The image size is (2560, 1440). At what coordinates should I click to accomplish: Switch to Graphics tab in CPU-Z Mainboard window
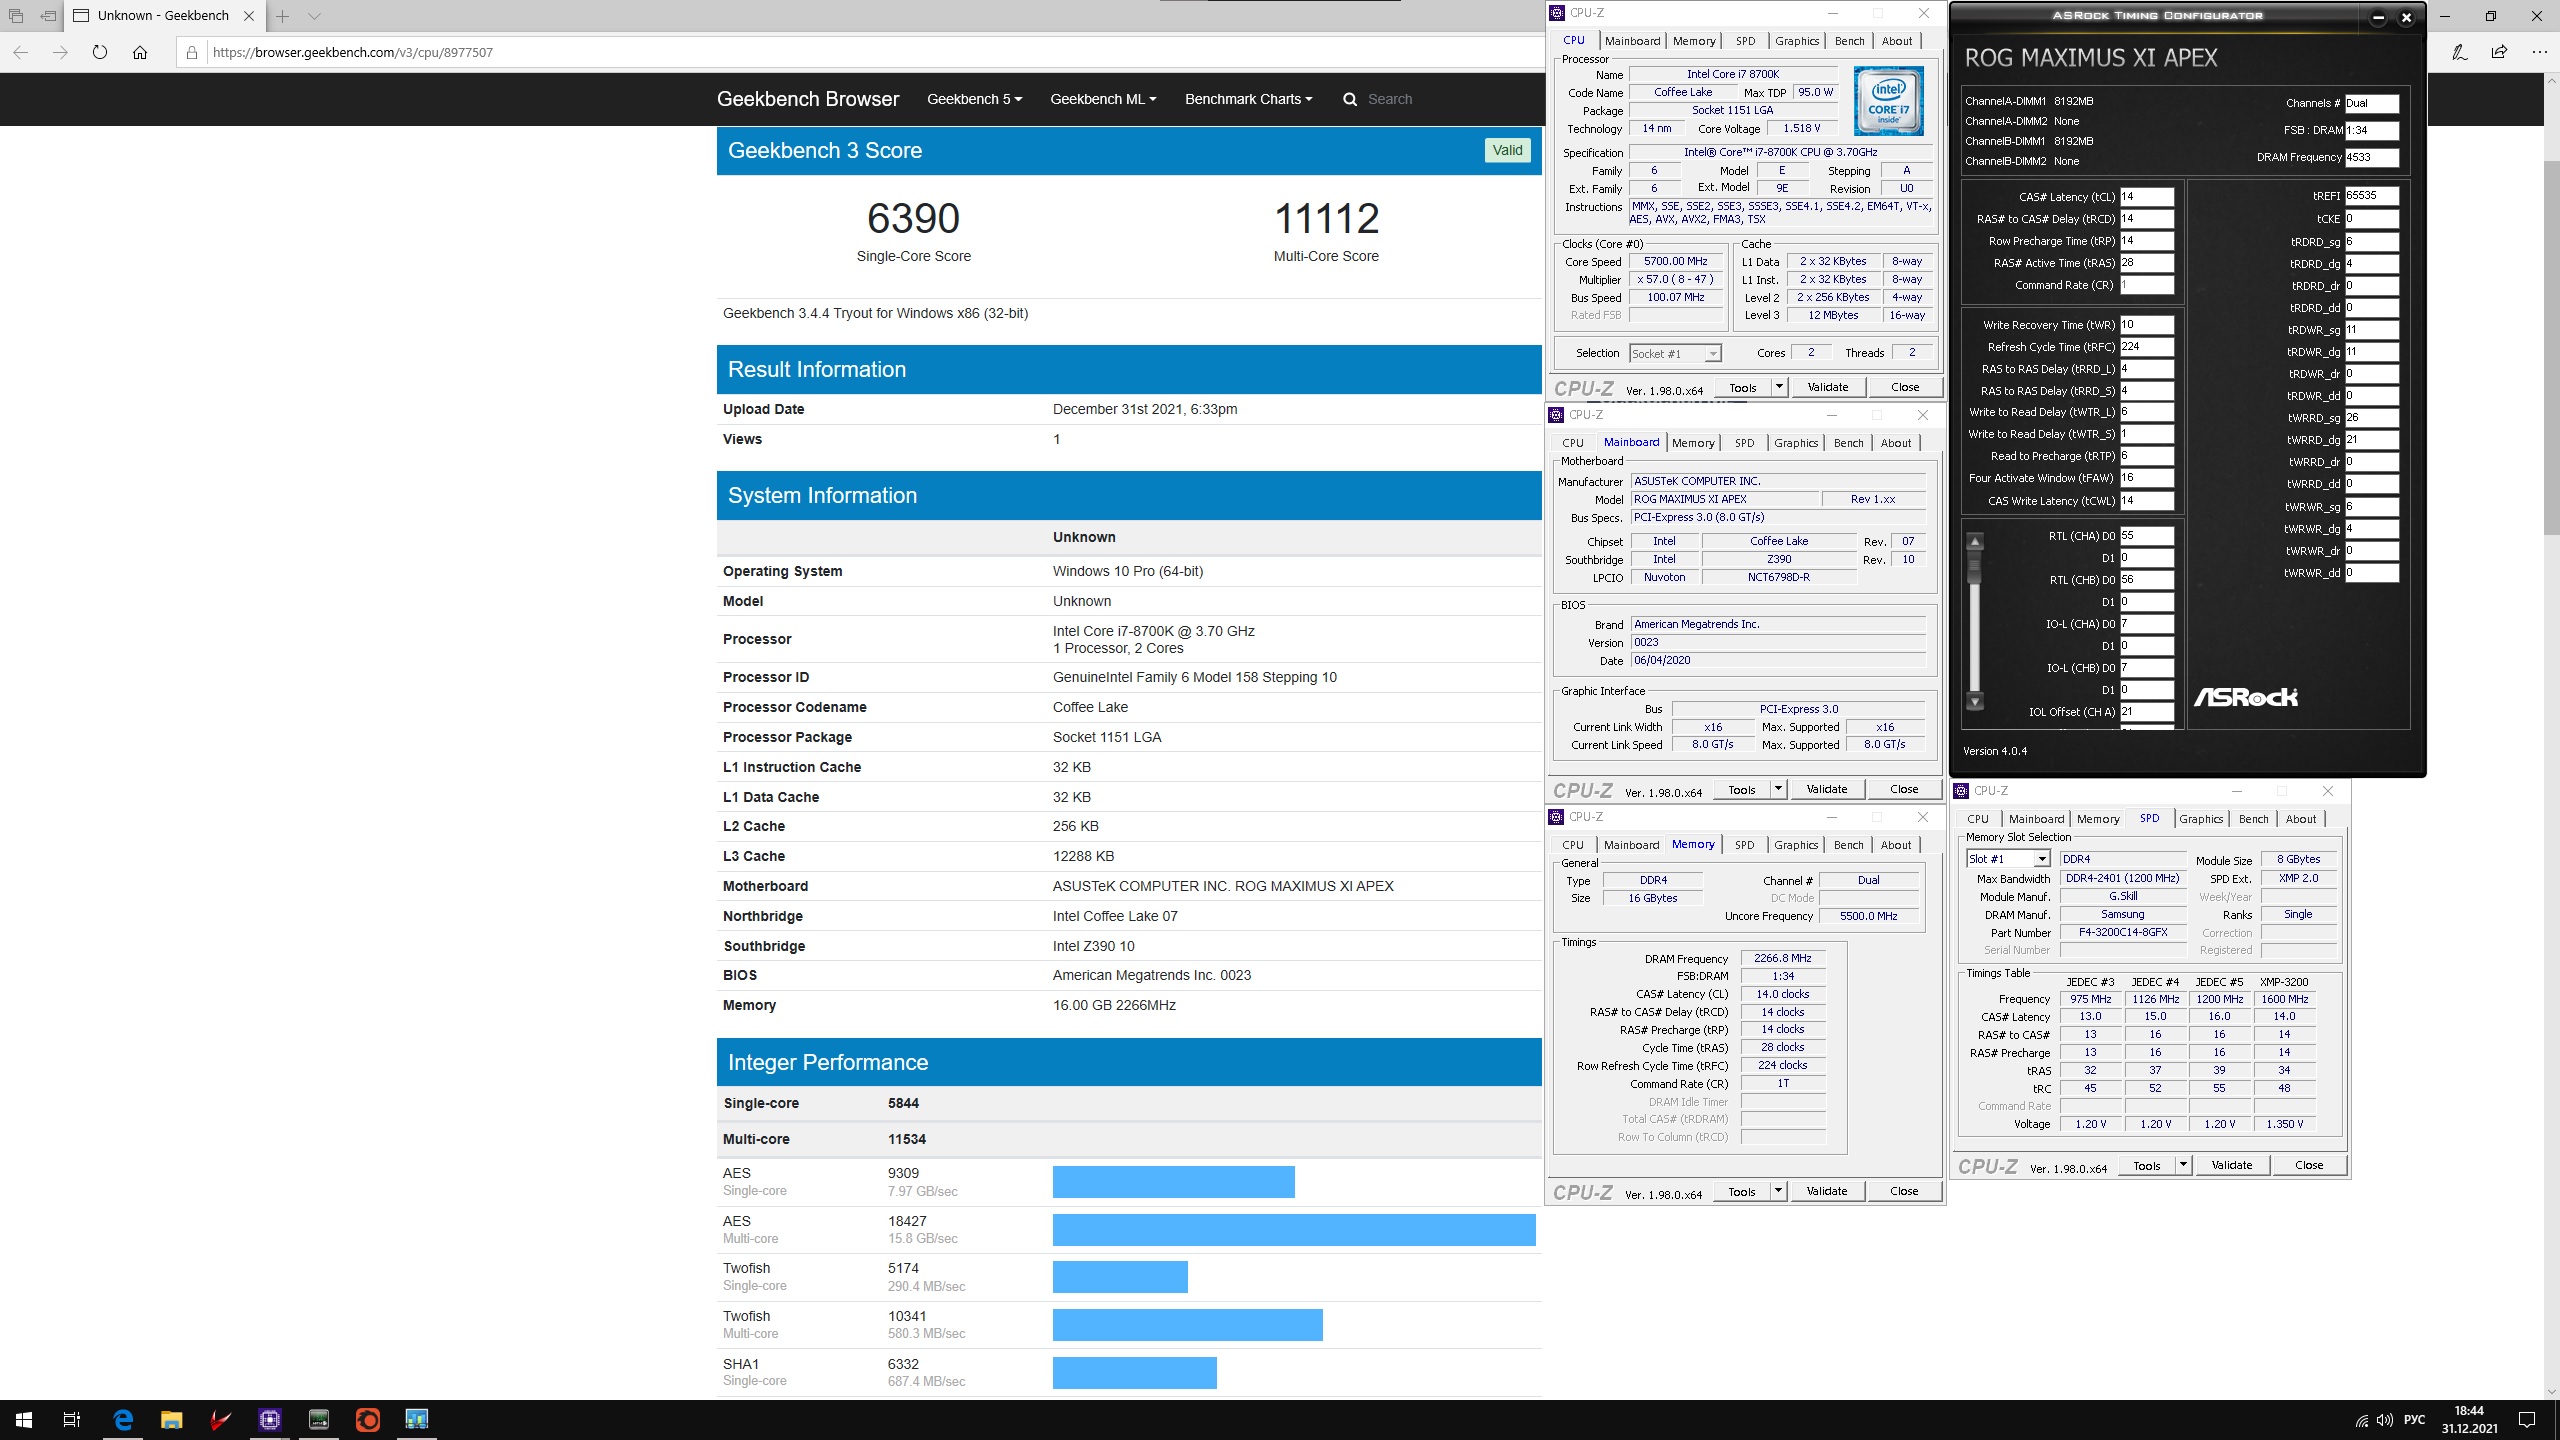tap(1796, 443)
